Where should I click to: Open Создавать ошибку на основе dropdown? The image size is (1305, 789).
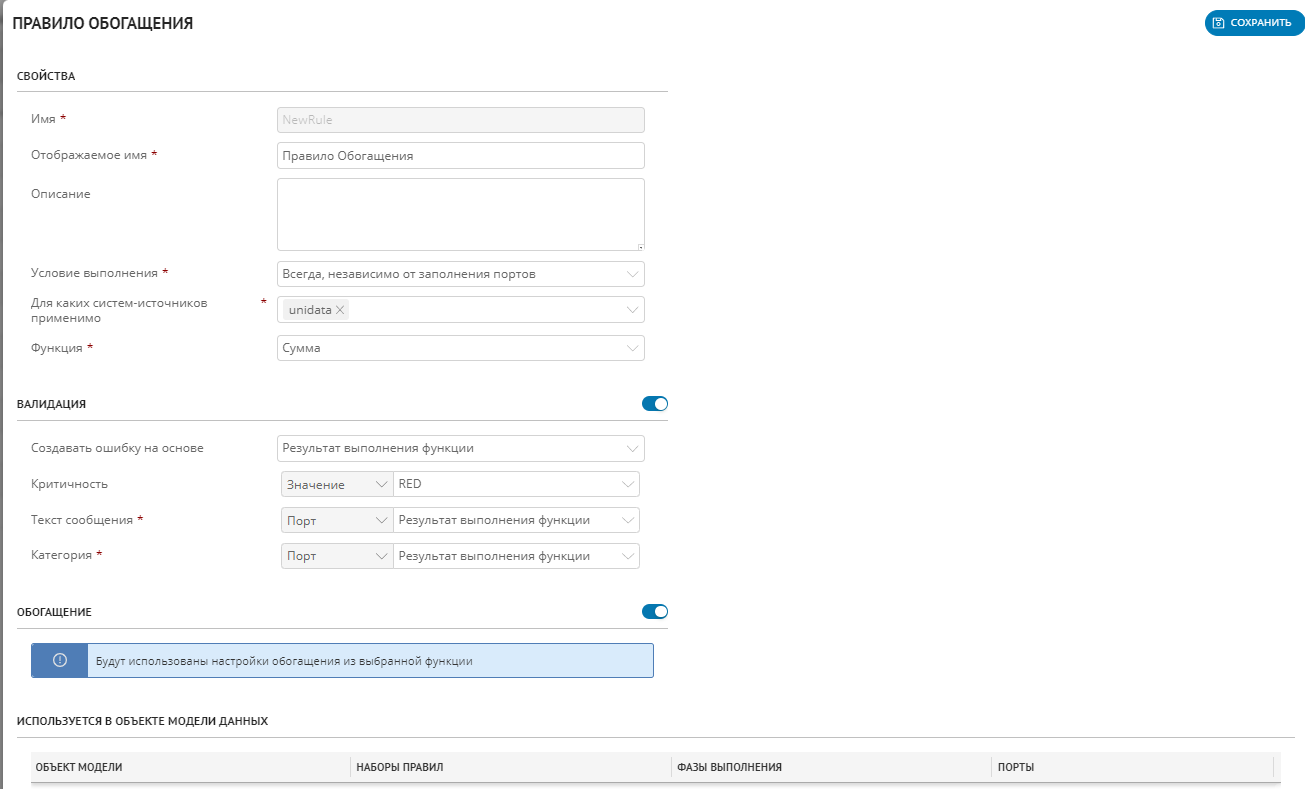(460, 448)
